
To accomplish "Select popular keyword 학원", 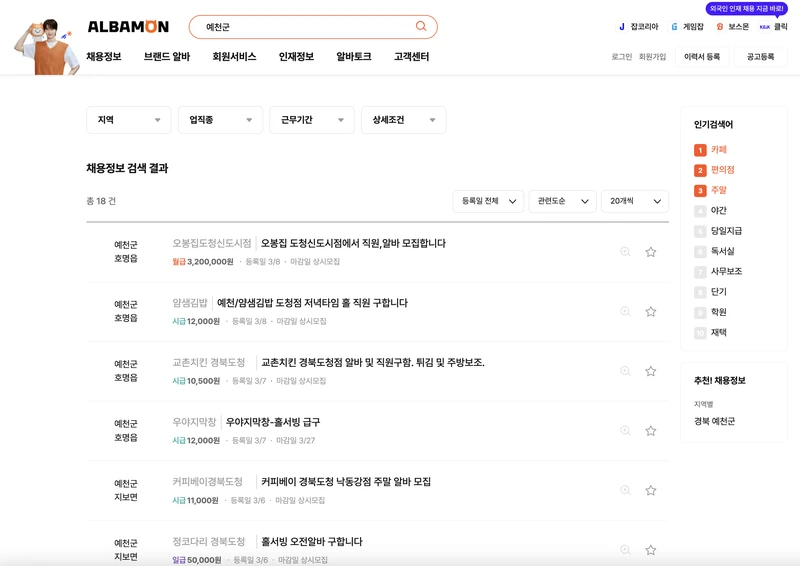I will pyautogui.click(x=719, y=312).
